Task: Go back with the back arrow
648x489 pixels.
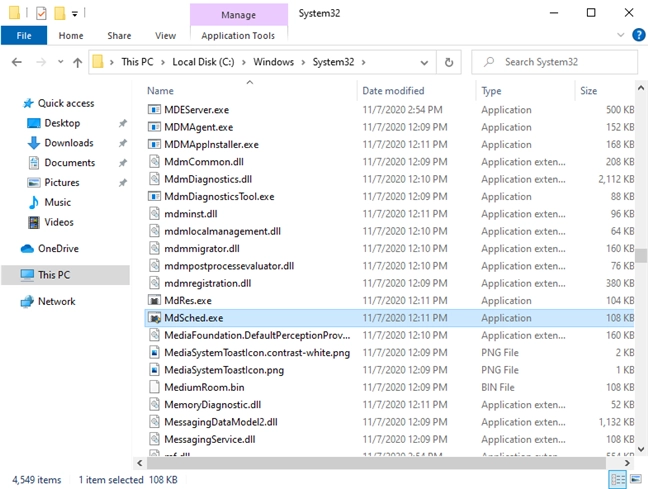Action: click(x=17, y=62)
